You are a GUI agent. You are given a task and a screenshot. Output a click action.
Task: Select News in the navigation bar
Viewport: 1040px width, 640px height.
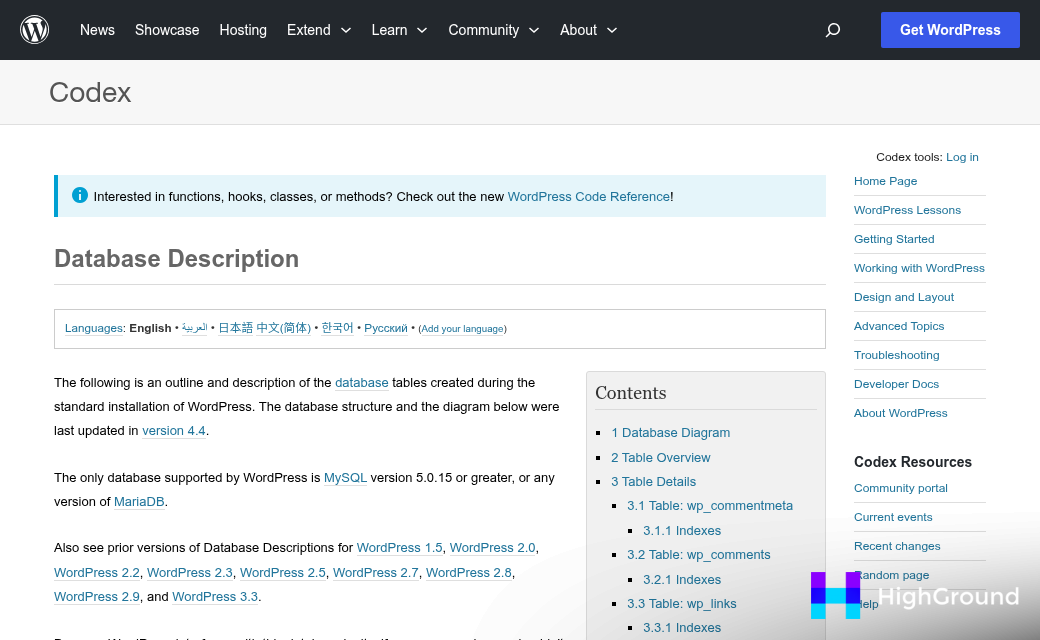[x=97, y=30]
